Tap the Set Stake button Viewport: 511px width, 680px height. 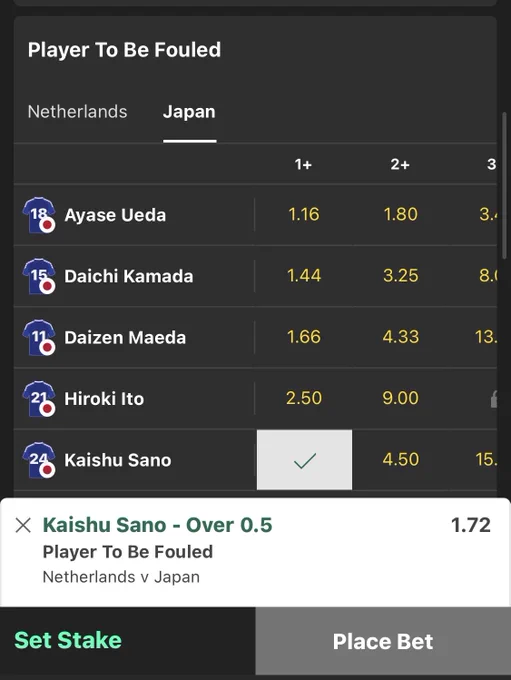pos(68,640)
